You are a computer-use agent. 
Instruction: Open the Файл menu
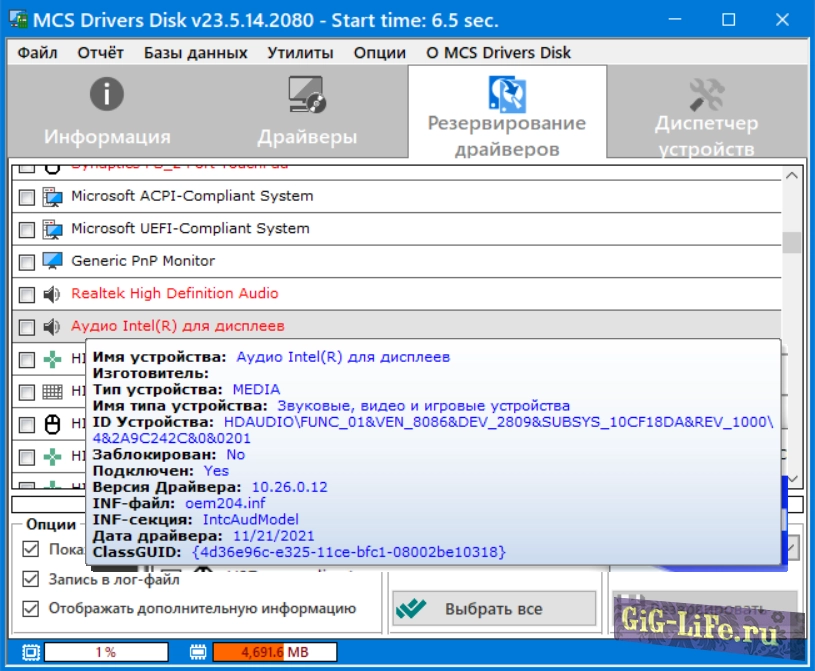pos(38,53)
